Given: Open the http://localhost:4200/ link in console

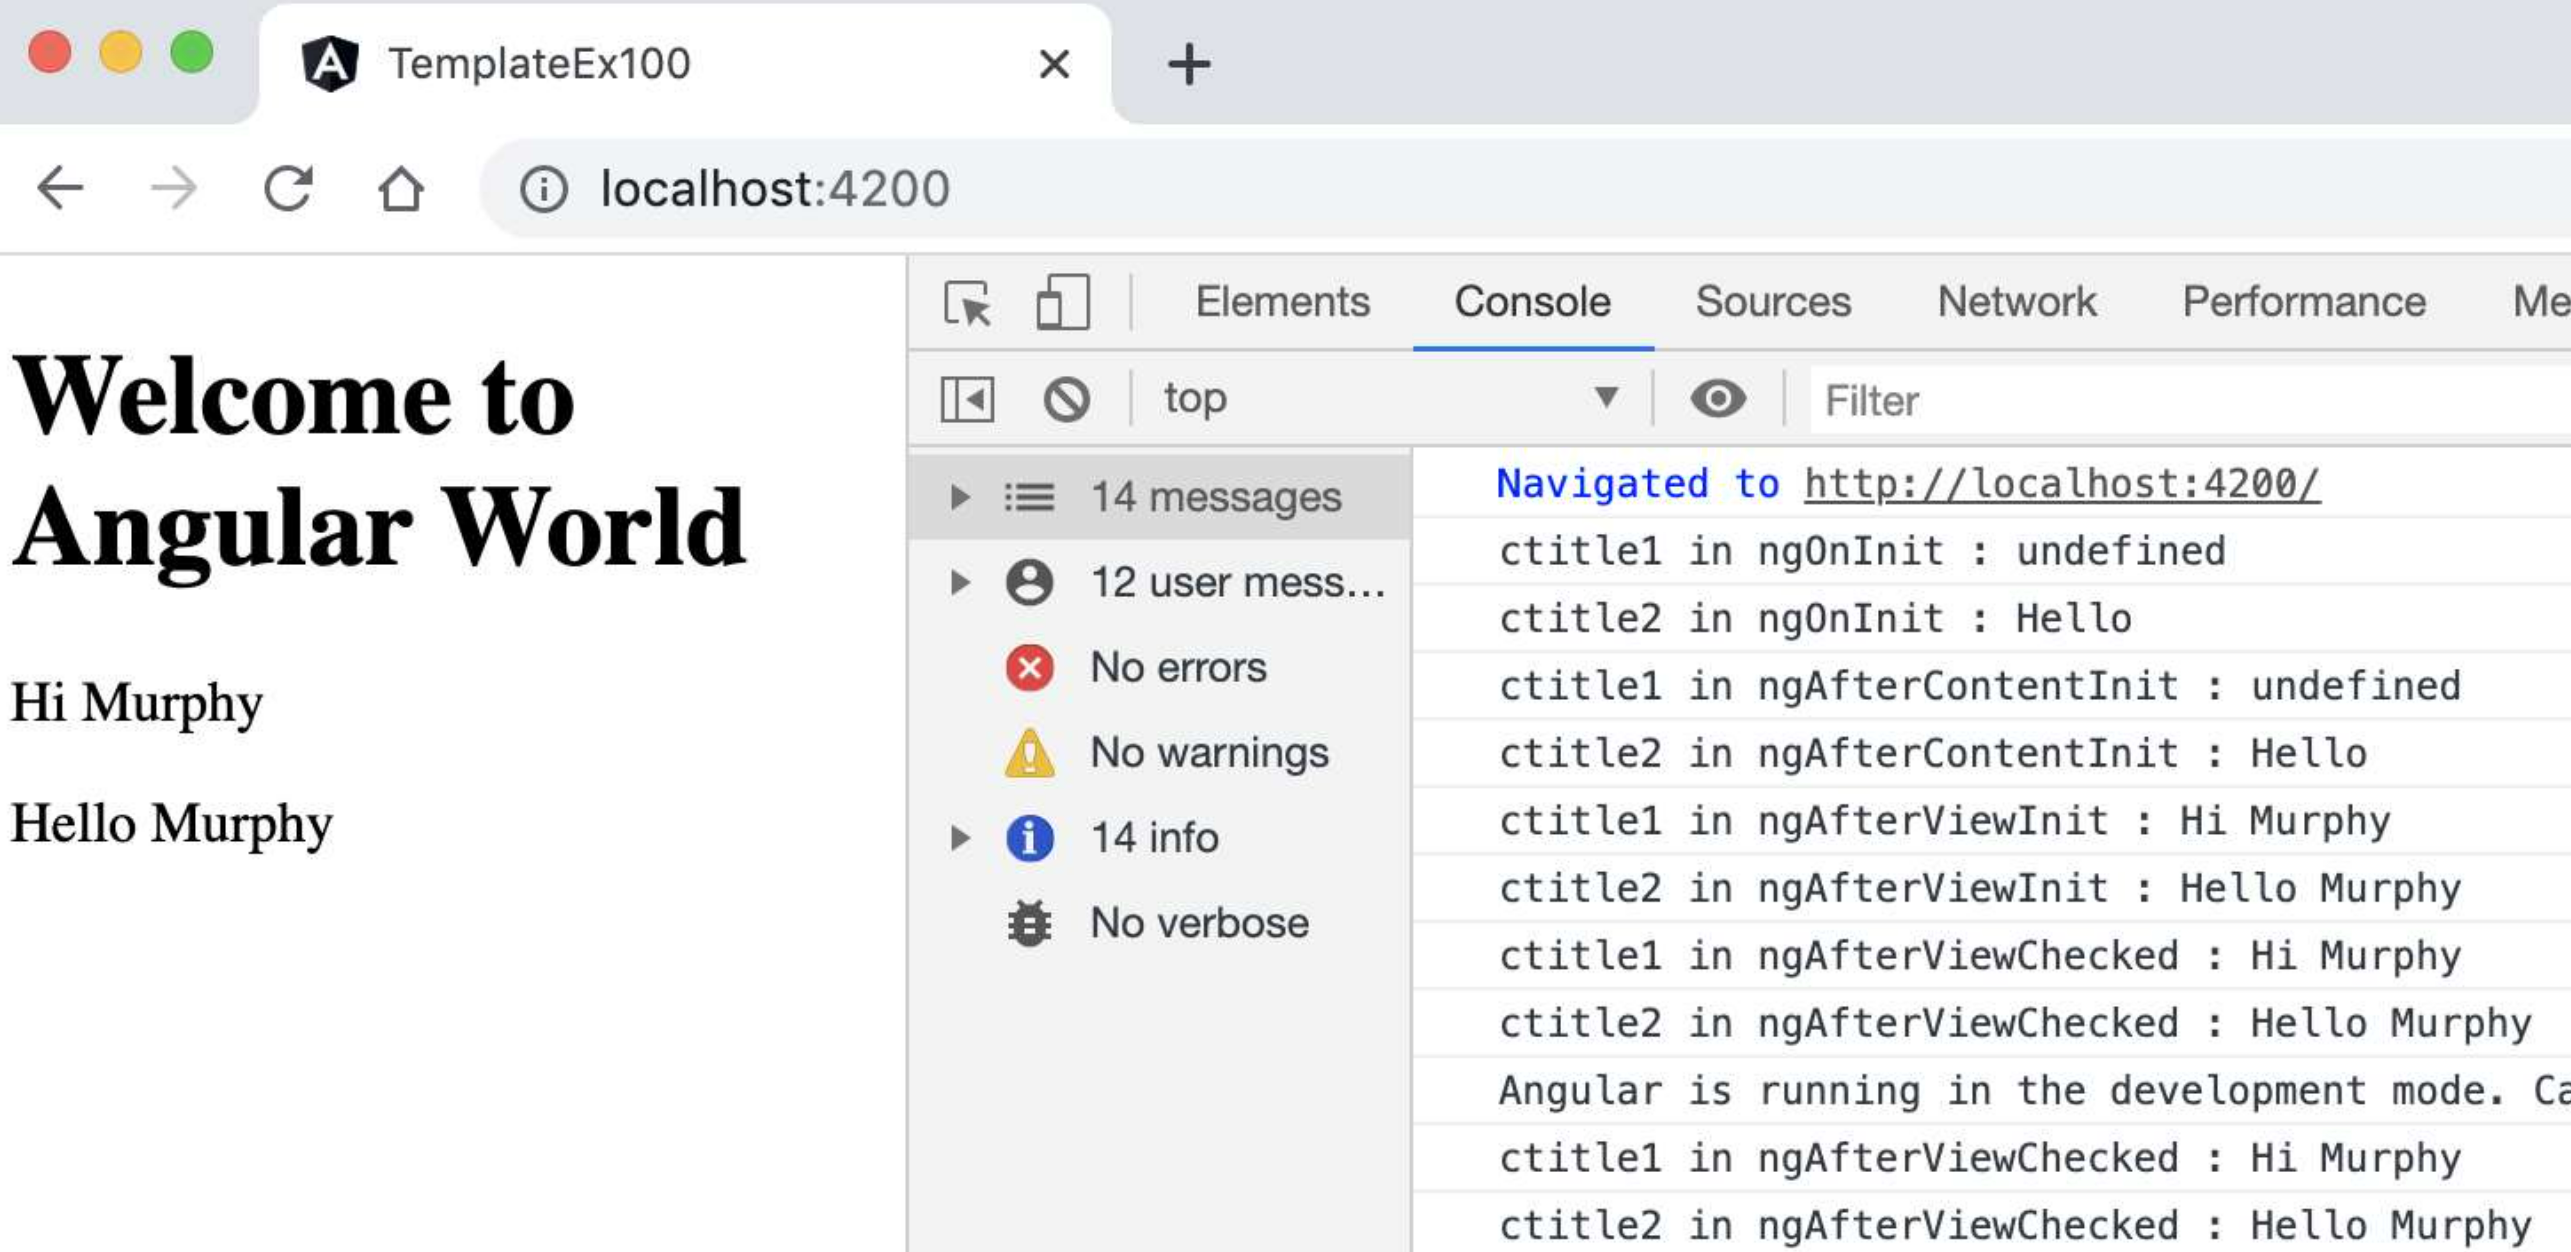Looking at the screenshot, I should click(2061, 484).
